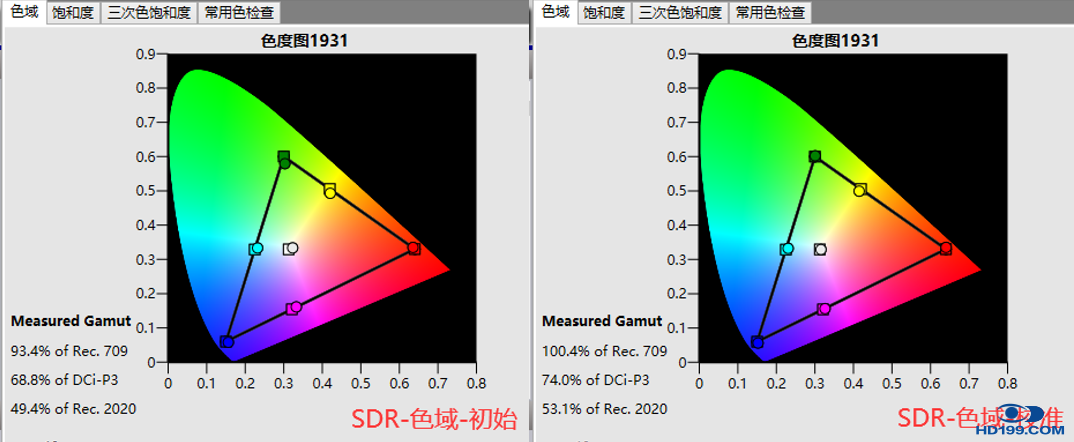Click the magenta marker on the left chart
1074x442 pixels.
click(x=294, y=308)
